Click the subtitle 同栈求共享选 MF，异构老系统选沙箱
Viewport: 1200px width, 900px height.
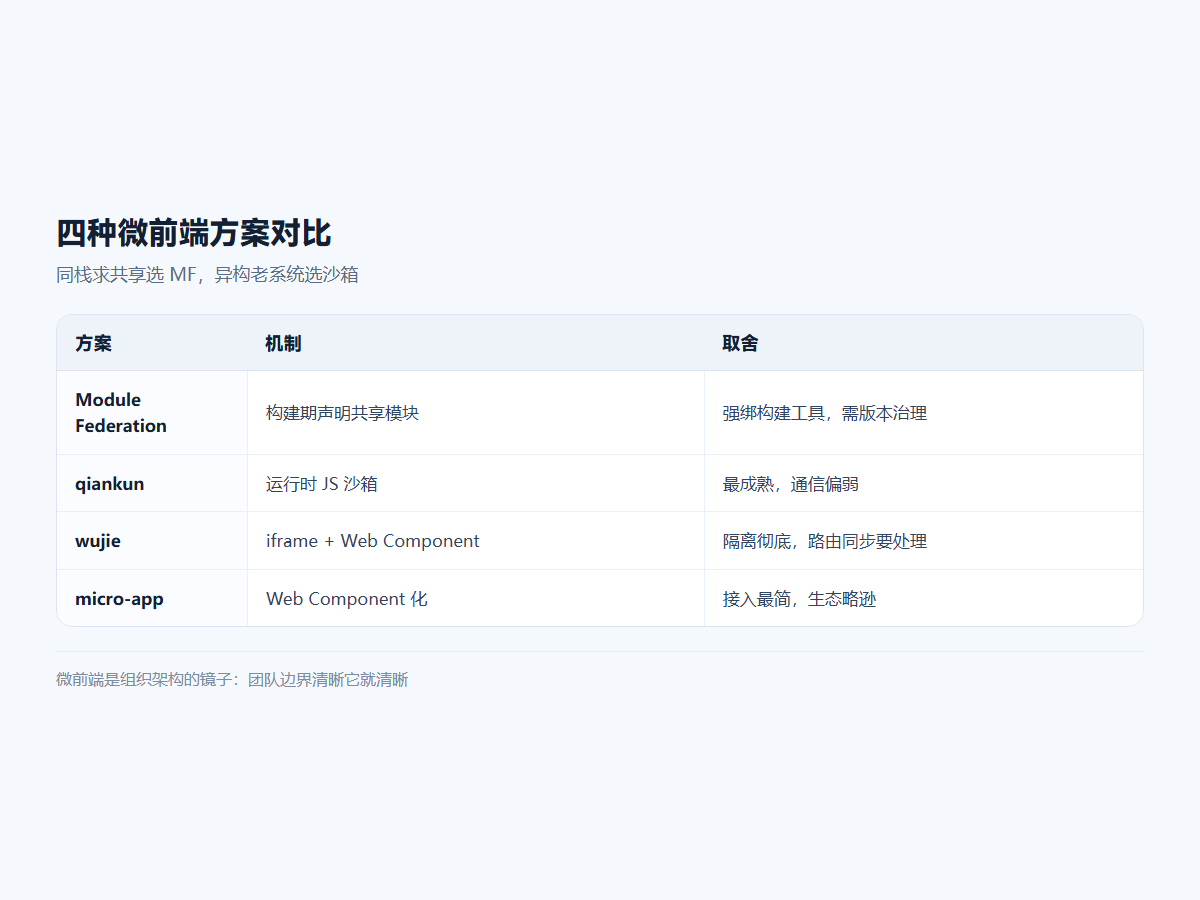tap(207, 274)
